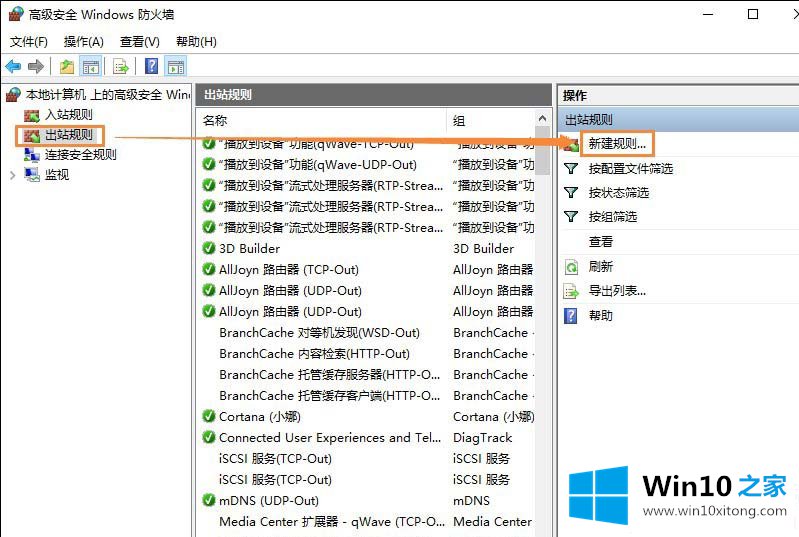Click the rules list scroll up arrow
The image size is (799, 537).
(543, 118)
